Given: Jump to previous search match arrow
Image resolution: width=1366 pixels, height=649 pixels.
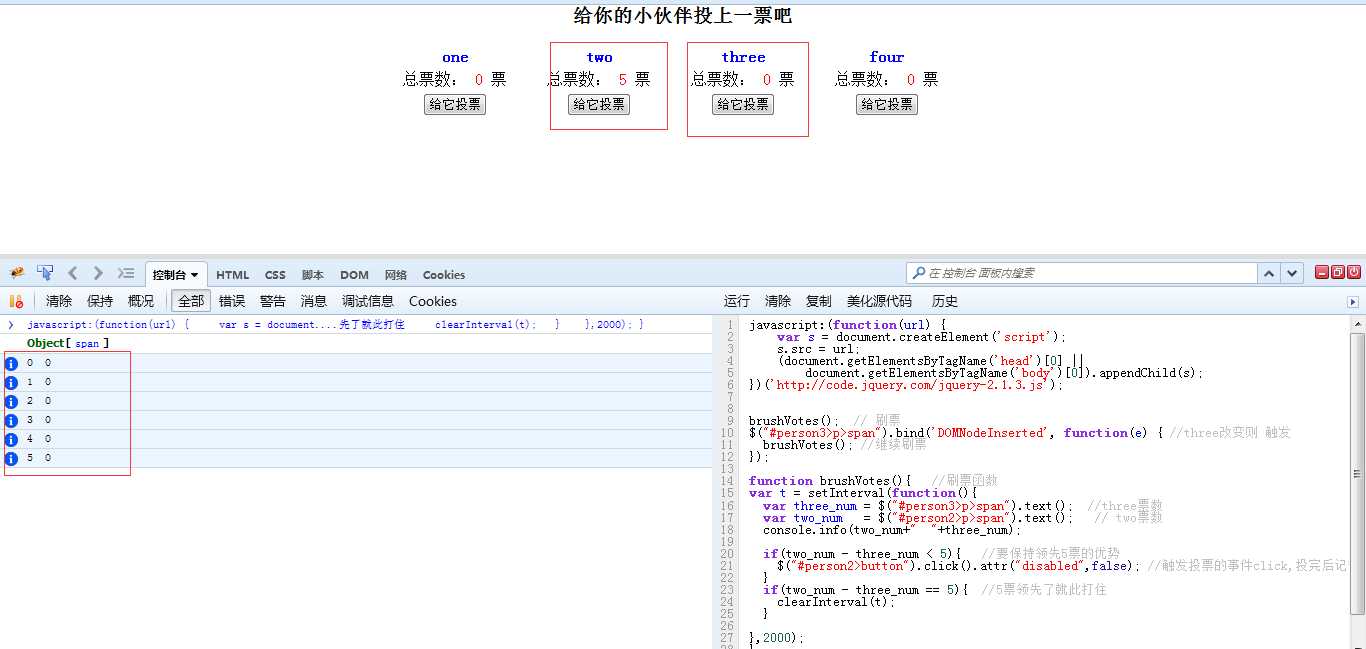Looking at the screenshot, I should [1269, 273].
